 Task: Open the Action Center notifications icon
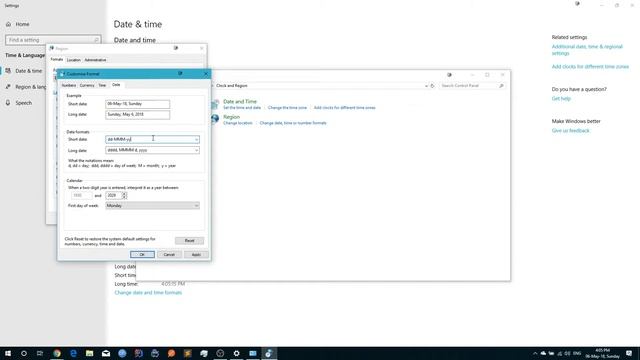(x=629, y=353)
